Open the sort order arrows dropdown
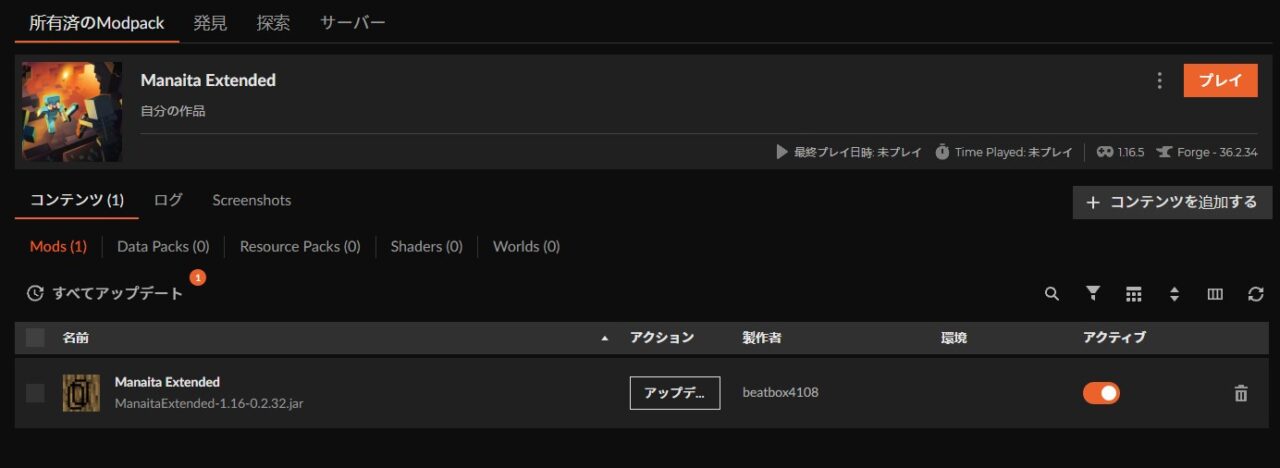Viewport: 1280px width, 468px height. (1174, 294)
